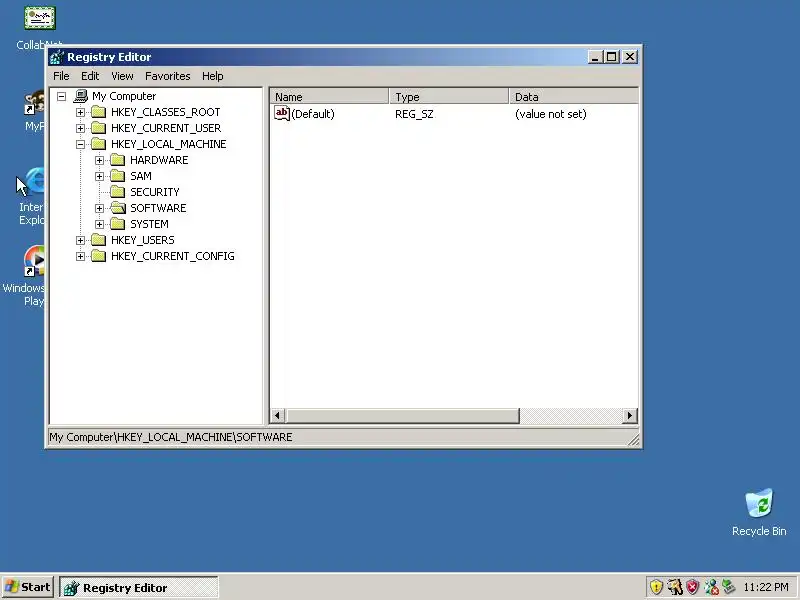The height and width of the screenshot is (600, 800).
Task: Click the Registry Editor taskbar button
Action: pos(139,587)
